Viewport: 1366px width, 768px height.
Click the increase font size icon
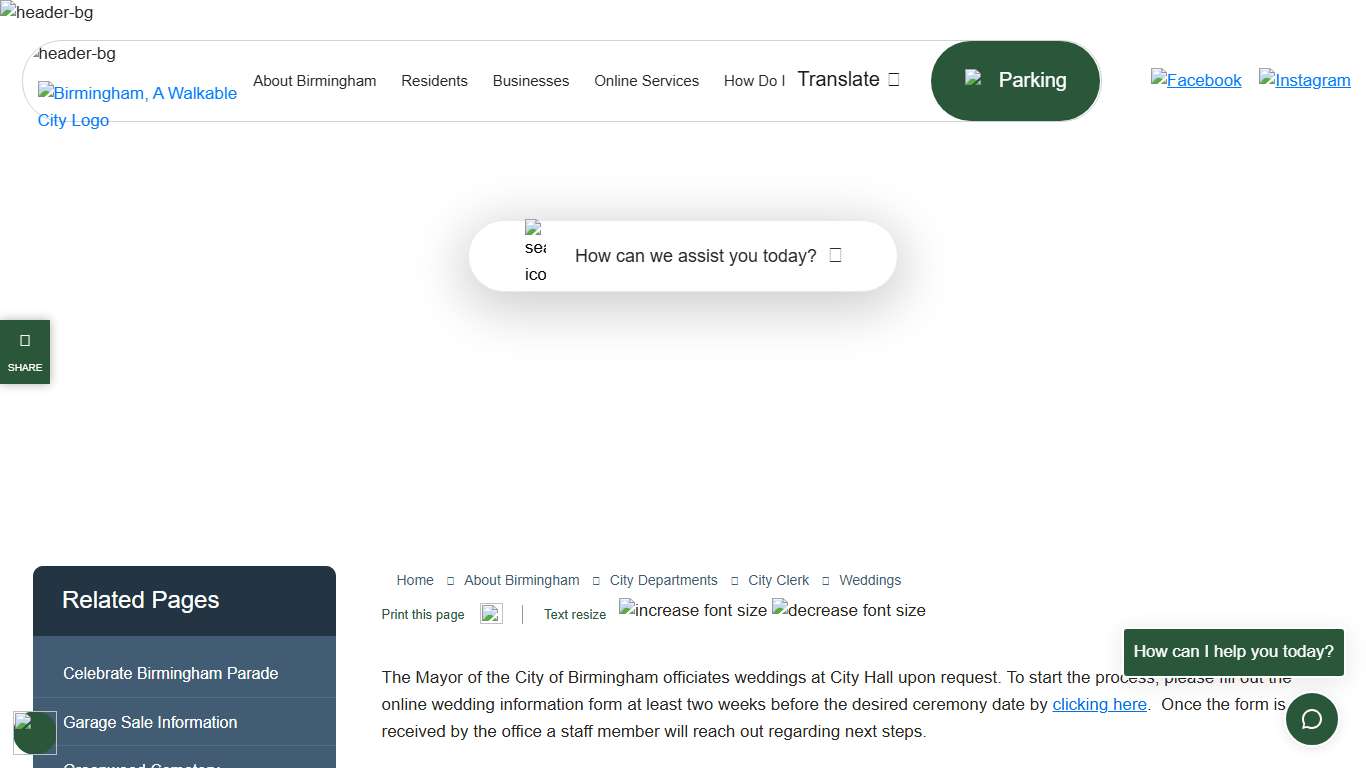click(693, 610)
